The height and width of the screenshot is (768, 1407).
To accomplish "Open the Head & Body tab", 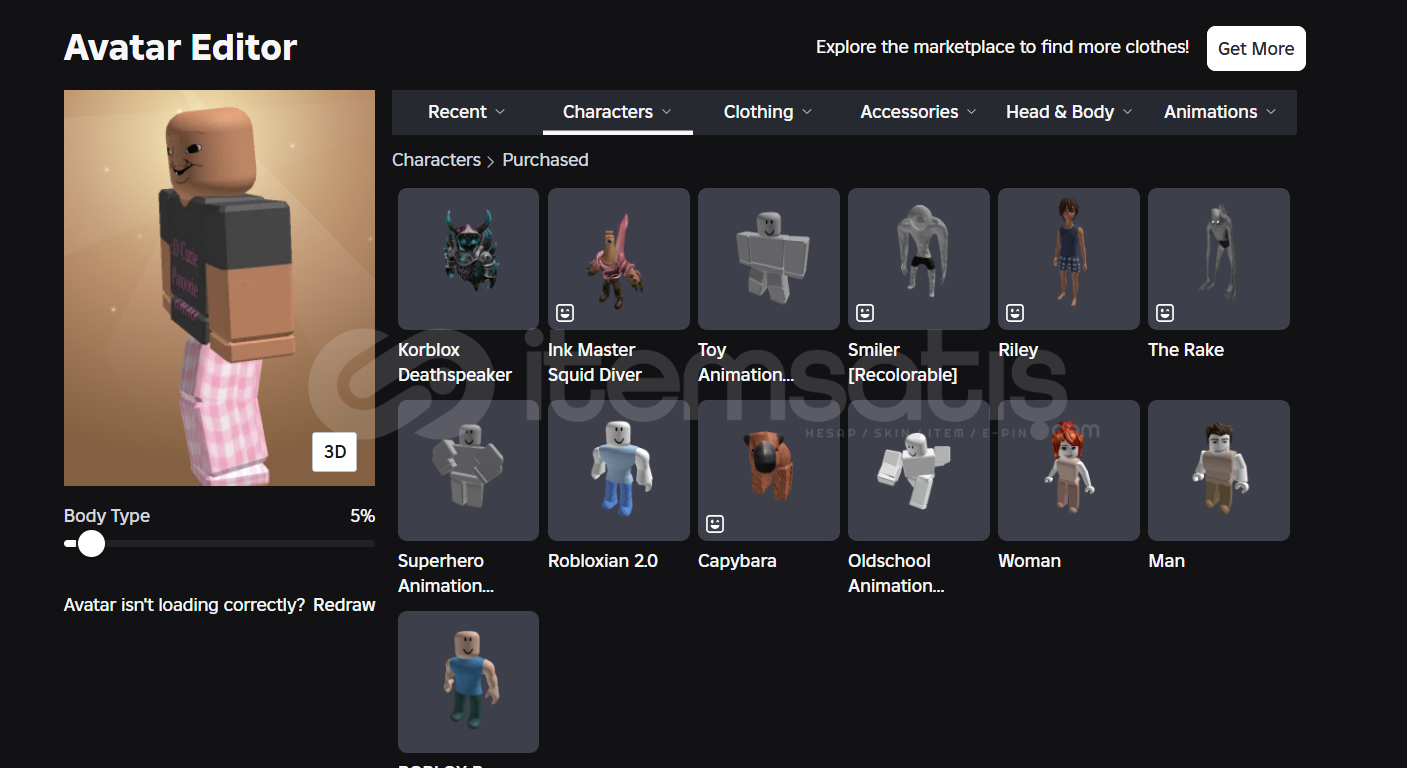I will click(x=1069, y=112).
